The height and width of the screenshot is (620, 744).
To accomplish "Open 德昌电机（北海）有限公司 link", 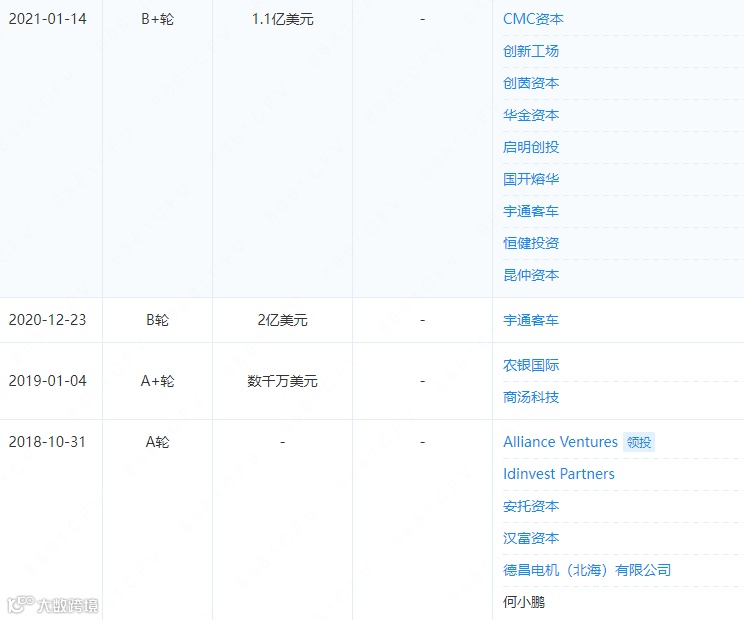I will click(587, 570).
